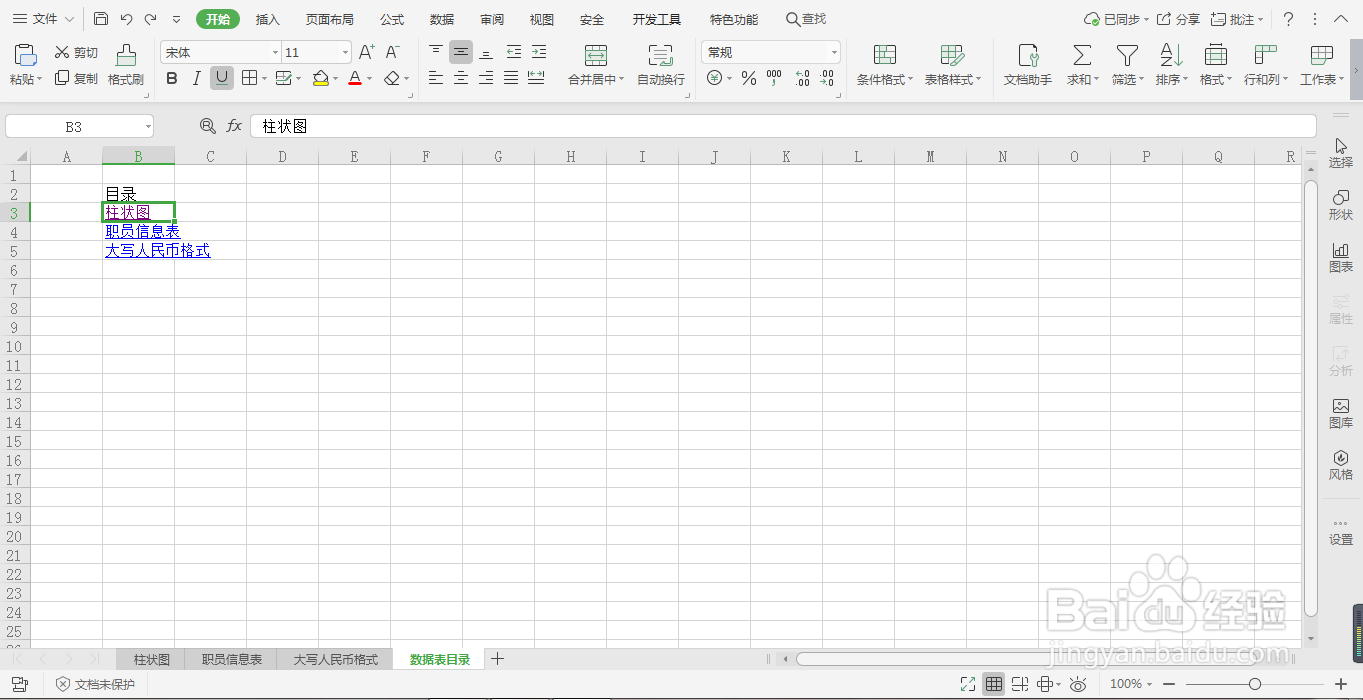Apply fill color bucket

(x=320, y=78)
